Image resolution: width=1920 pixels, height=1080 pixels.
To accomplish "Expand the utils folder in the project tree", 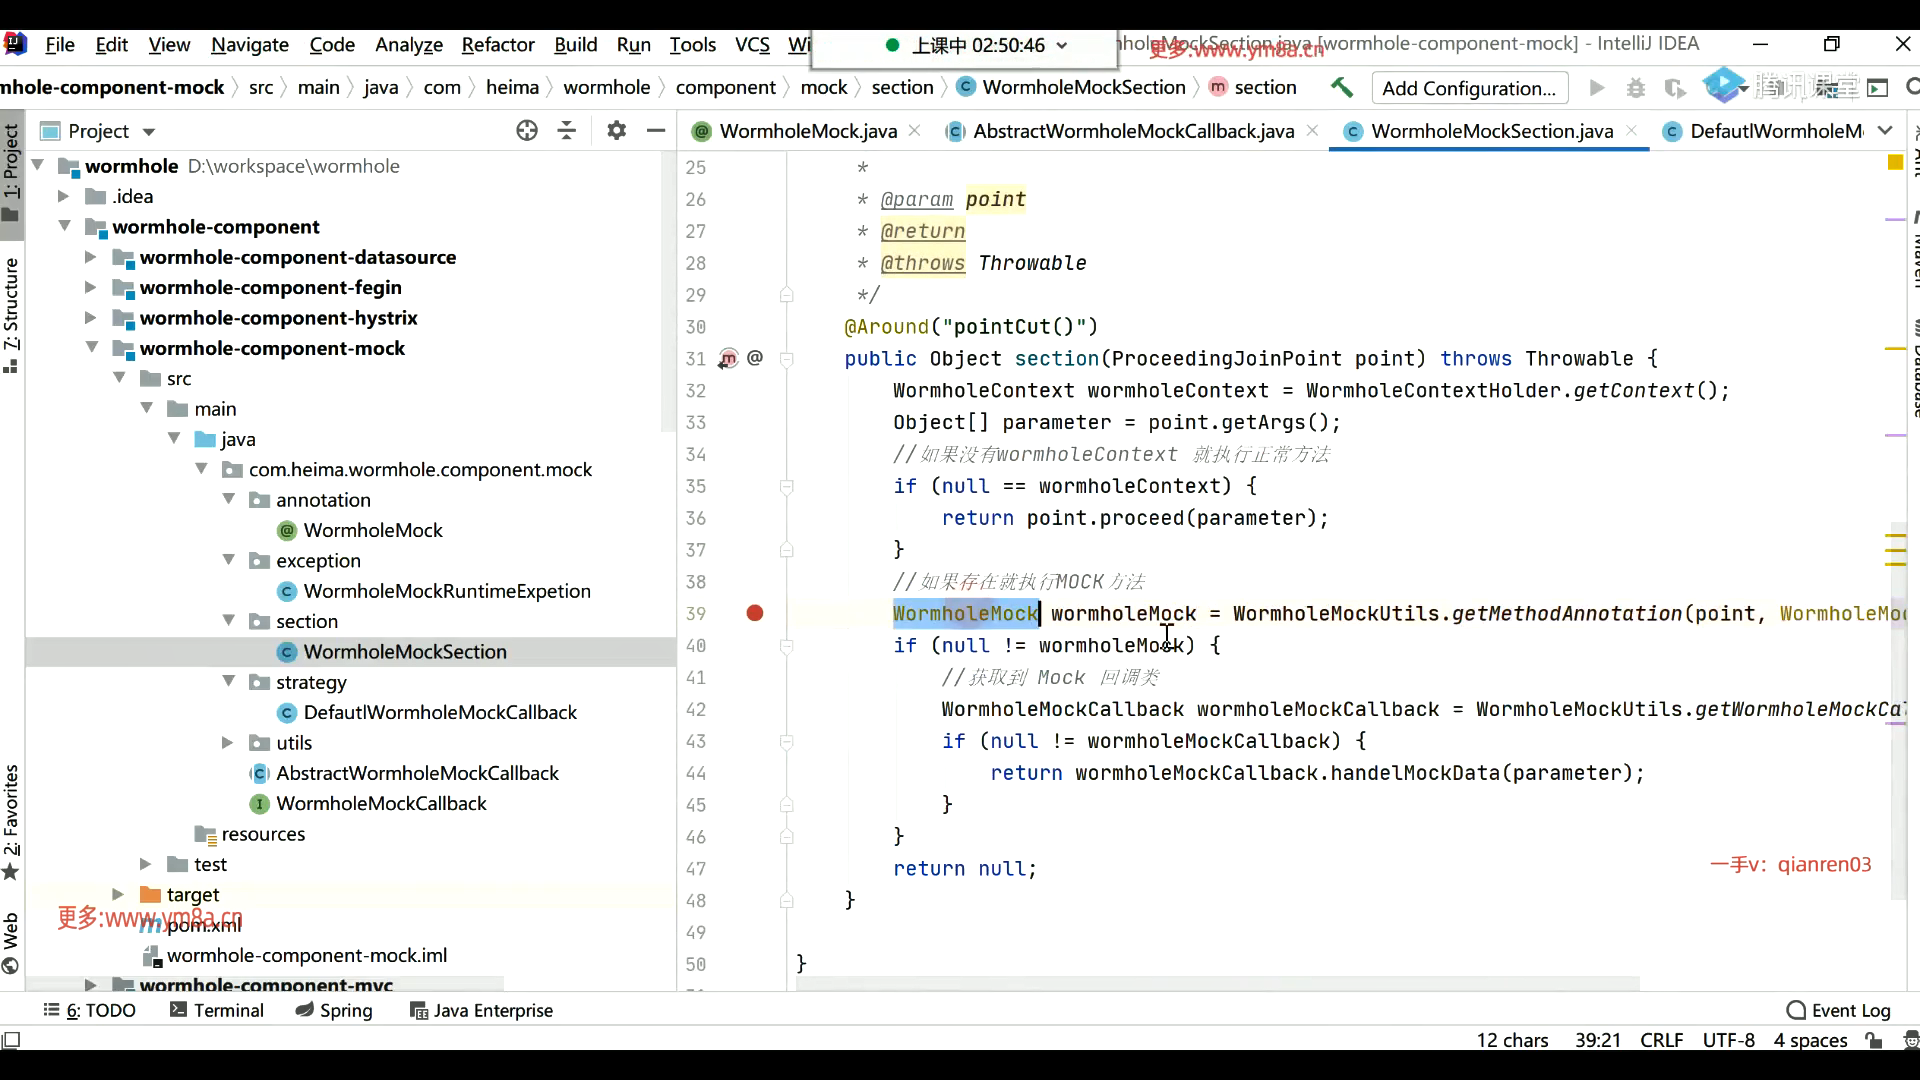I will coord(227,742).
